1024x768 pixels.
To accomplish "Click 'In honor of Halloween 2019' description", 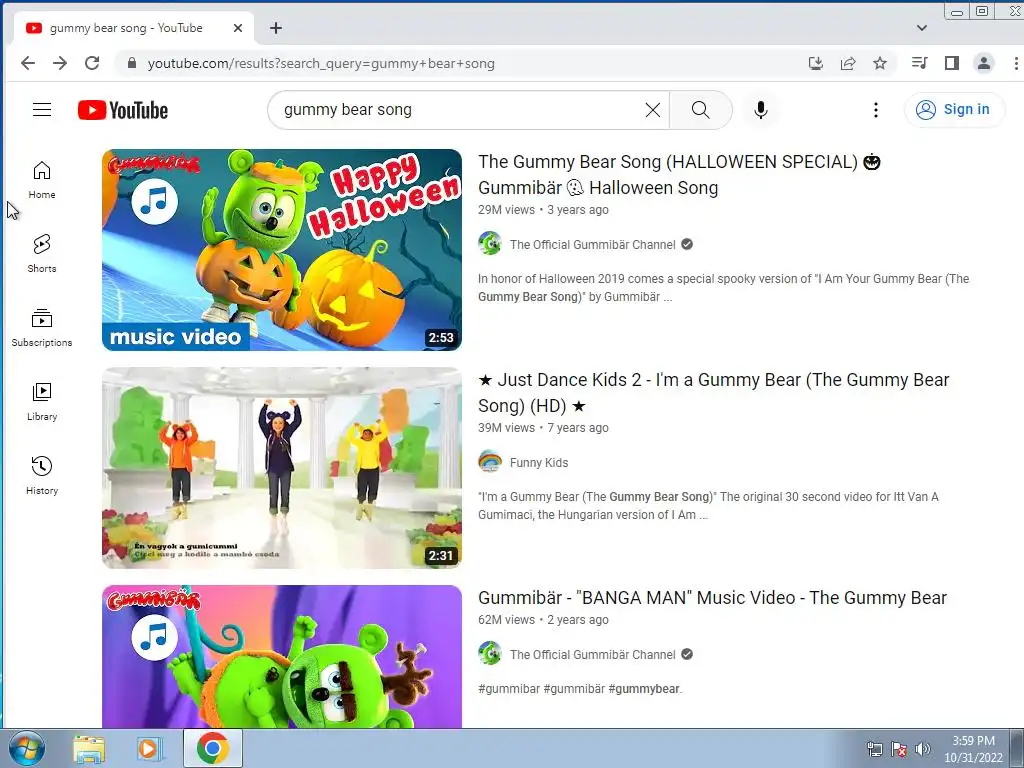I will click(x=724, y=287).
